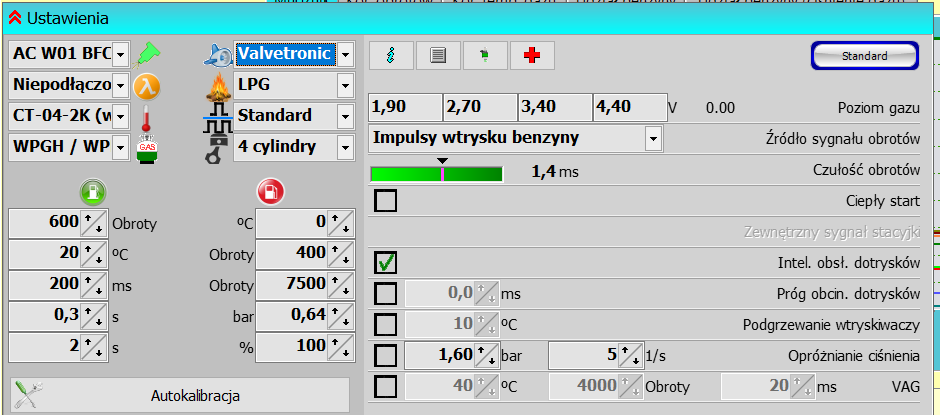Click the orange lambda probe icon
Screen dimensions: 940x415
tap(147, 85)
